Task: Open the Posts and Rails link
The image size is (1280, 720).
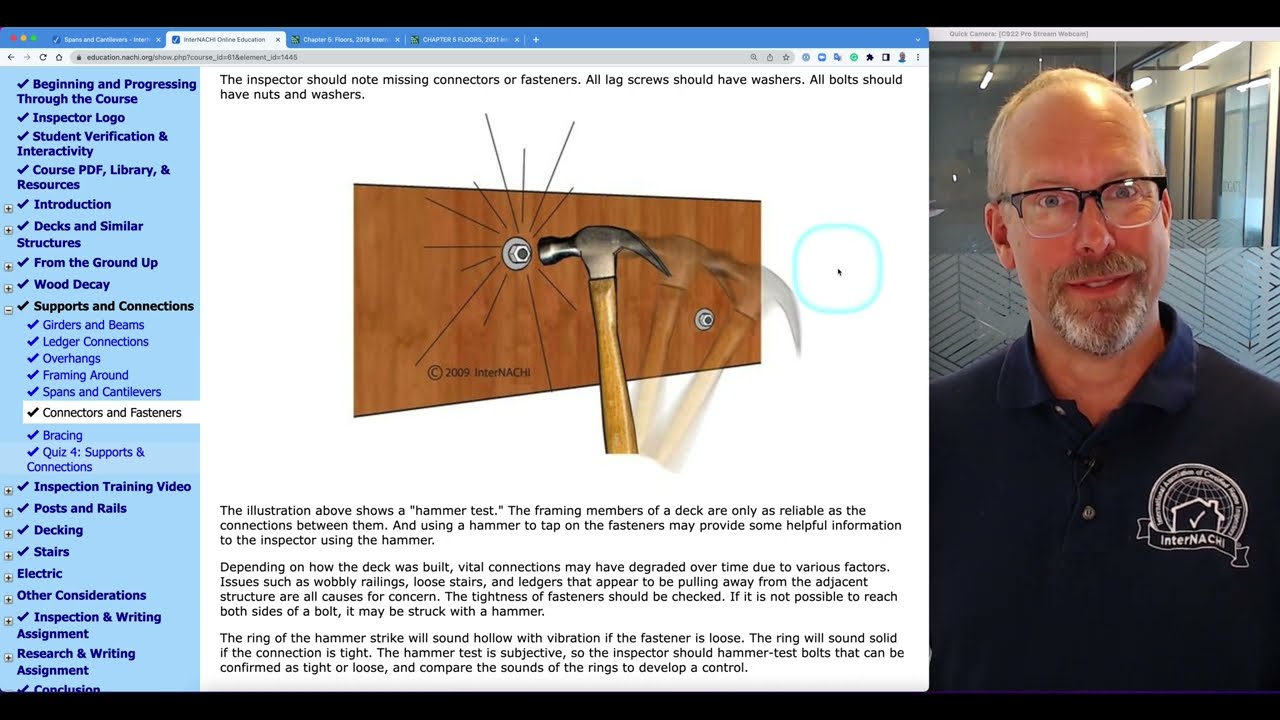Action: 80,508
